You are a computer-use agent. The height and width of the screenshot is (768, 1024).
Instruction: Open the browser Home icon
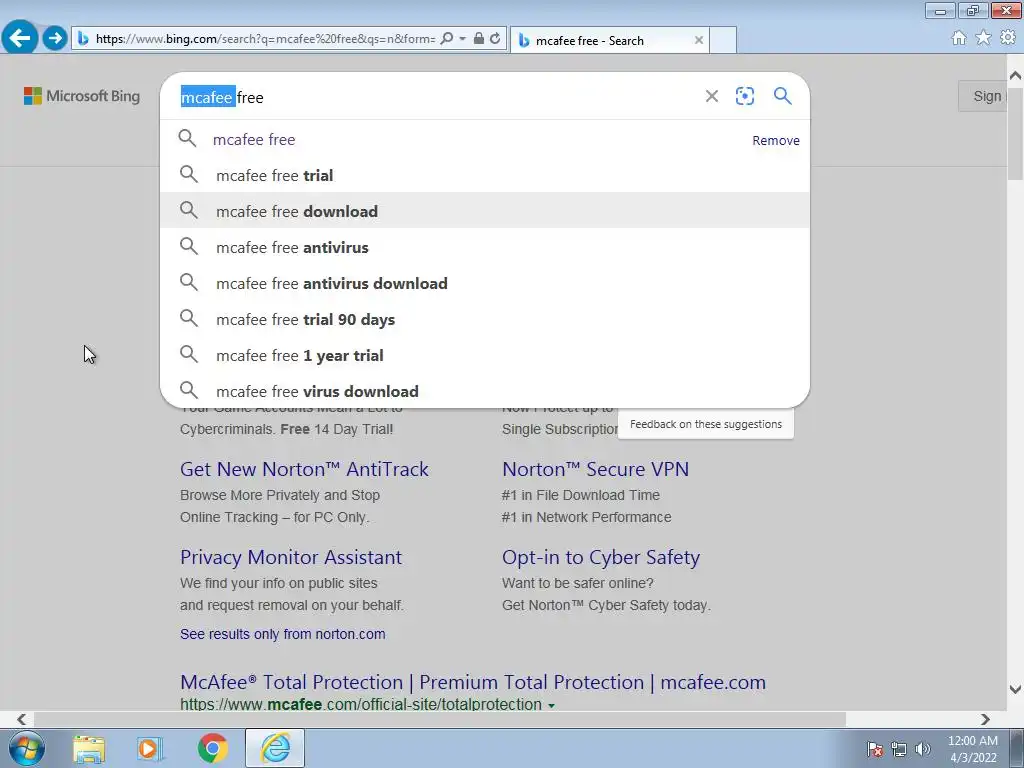pyautogui.click(x=959, y=38)
